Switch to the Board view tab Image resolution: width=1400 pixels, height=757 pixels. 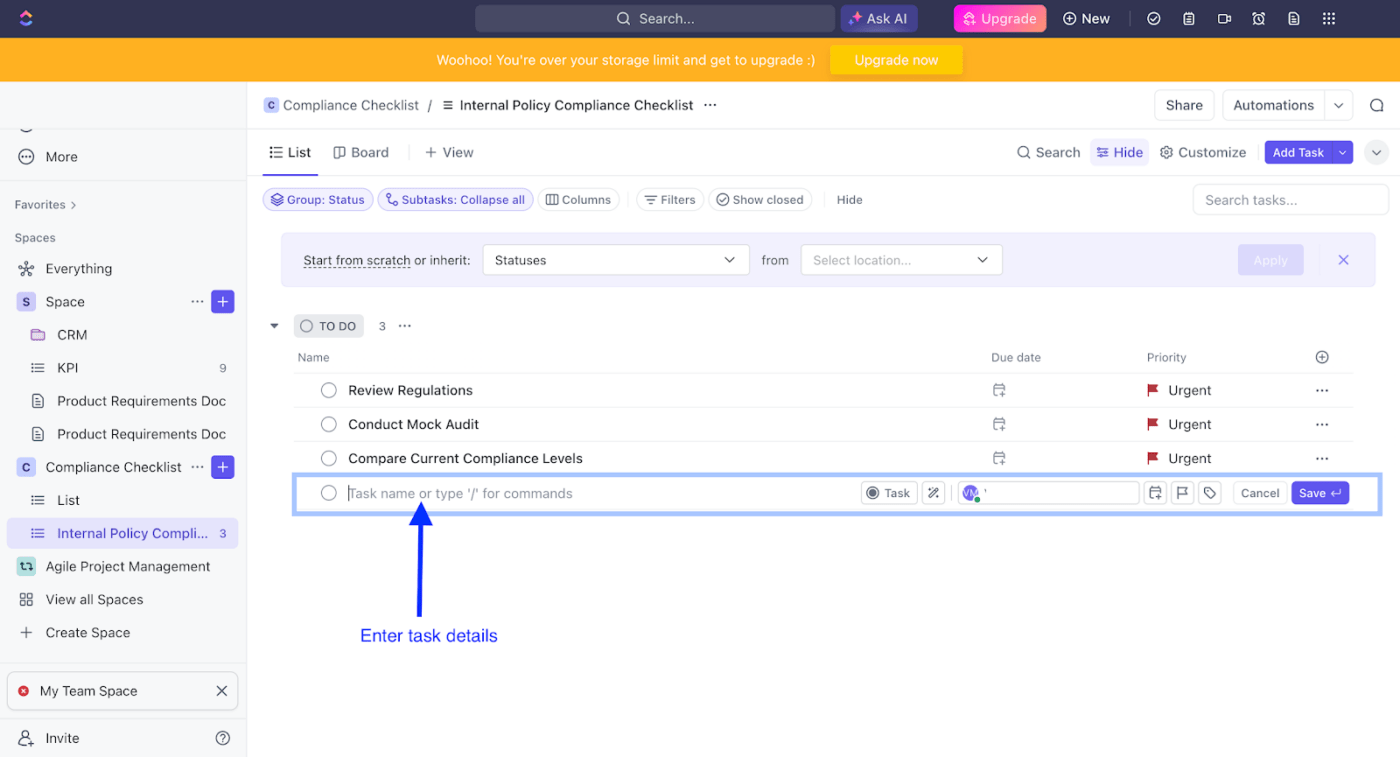pyautogui.click(x=361, y=153)
